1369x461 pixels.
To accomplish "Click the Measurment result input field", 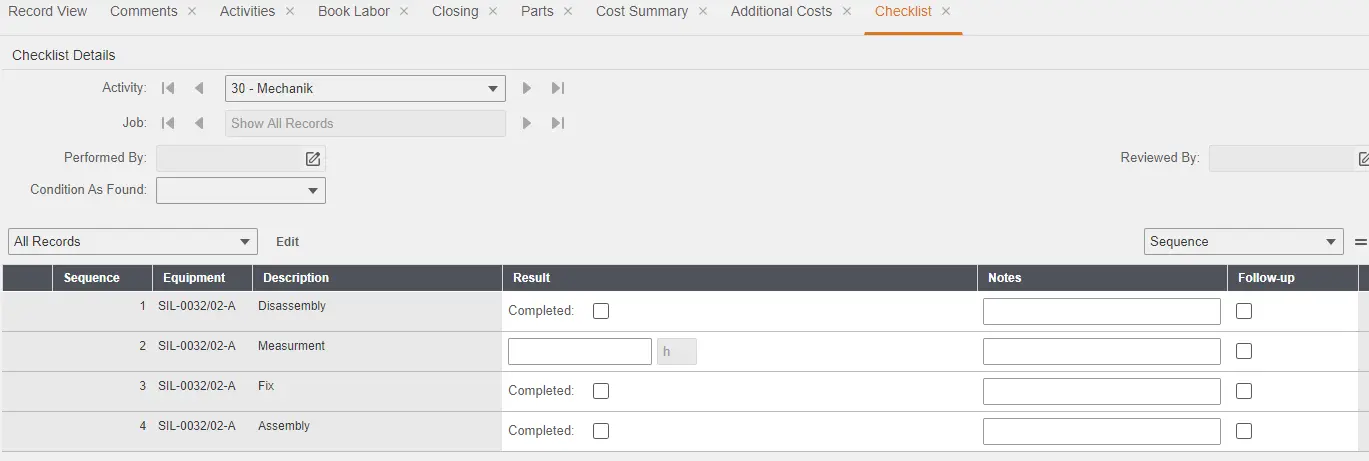I will 580,351.
